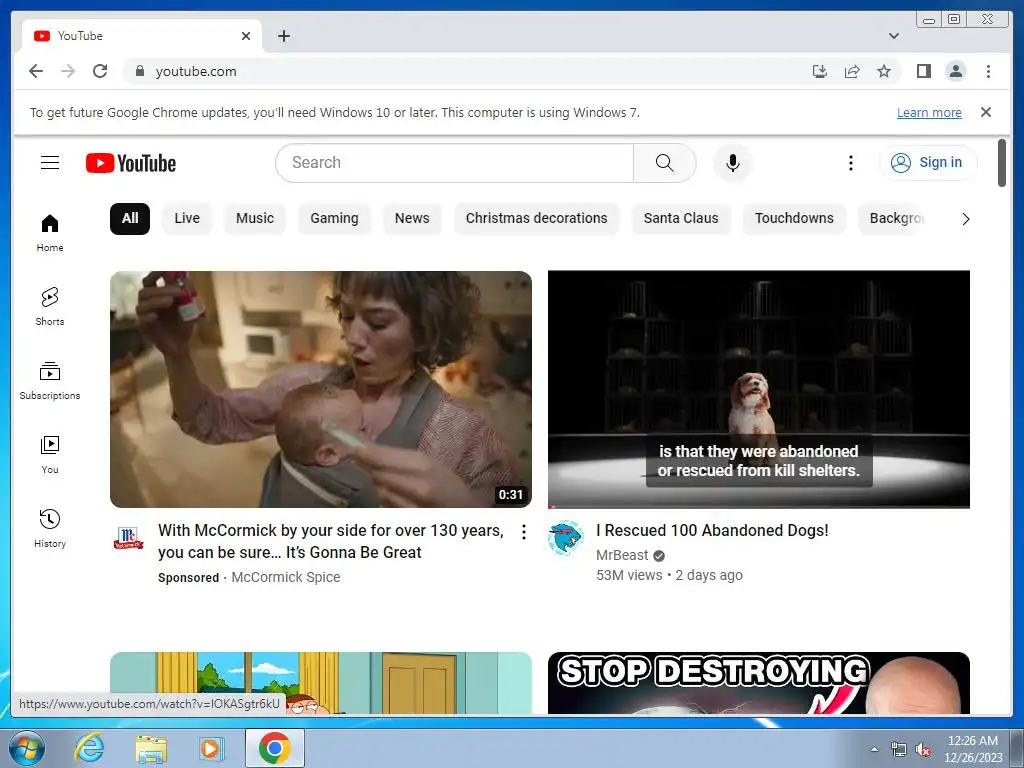This screenshot has height=768, width=1024.
Task: Click the muted volume tray icon
Action: click(x=923, y=750)
